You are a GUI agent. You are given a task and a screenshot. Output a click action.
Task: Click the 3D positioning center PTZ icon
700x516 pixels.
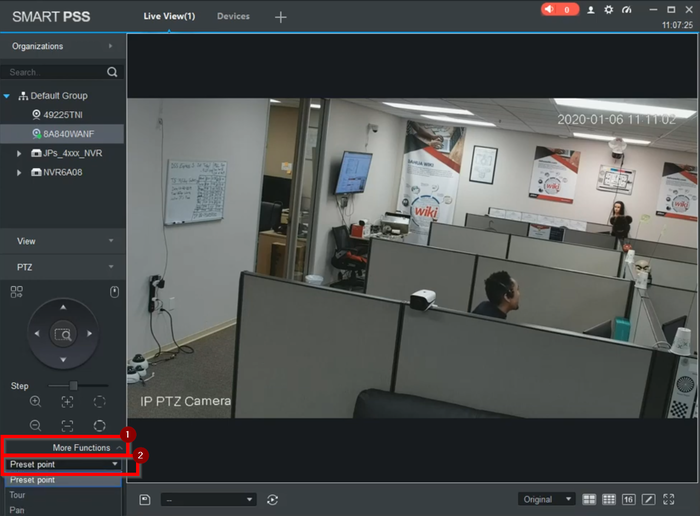pyautogui.click(x=63, y=334)
